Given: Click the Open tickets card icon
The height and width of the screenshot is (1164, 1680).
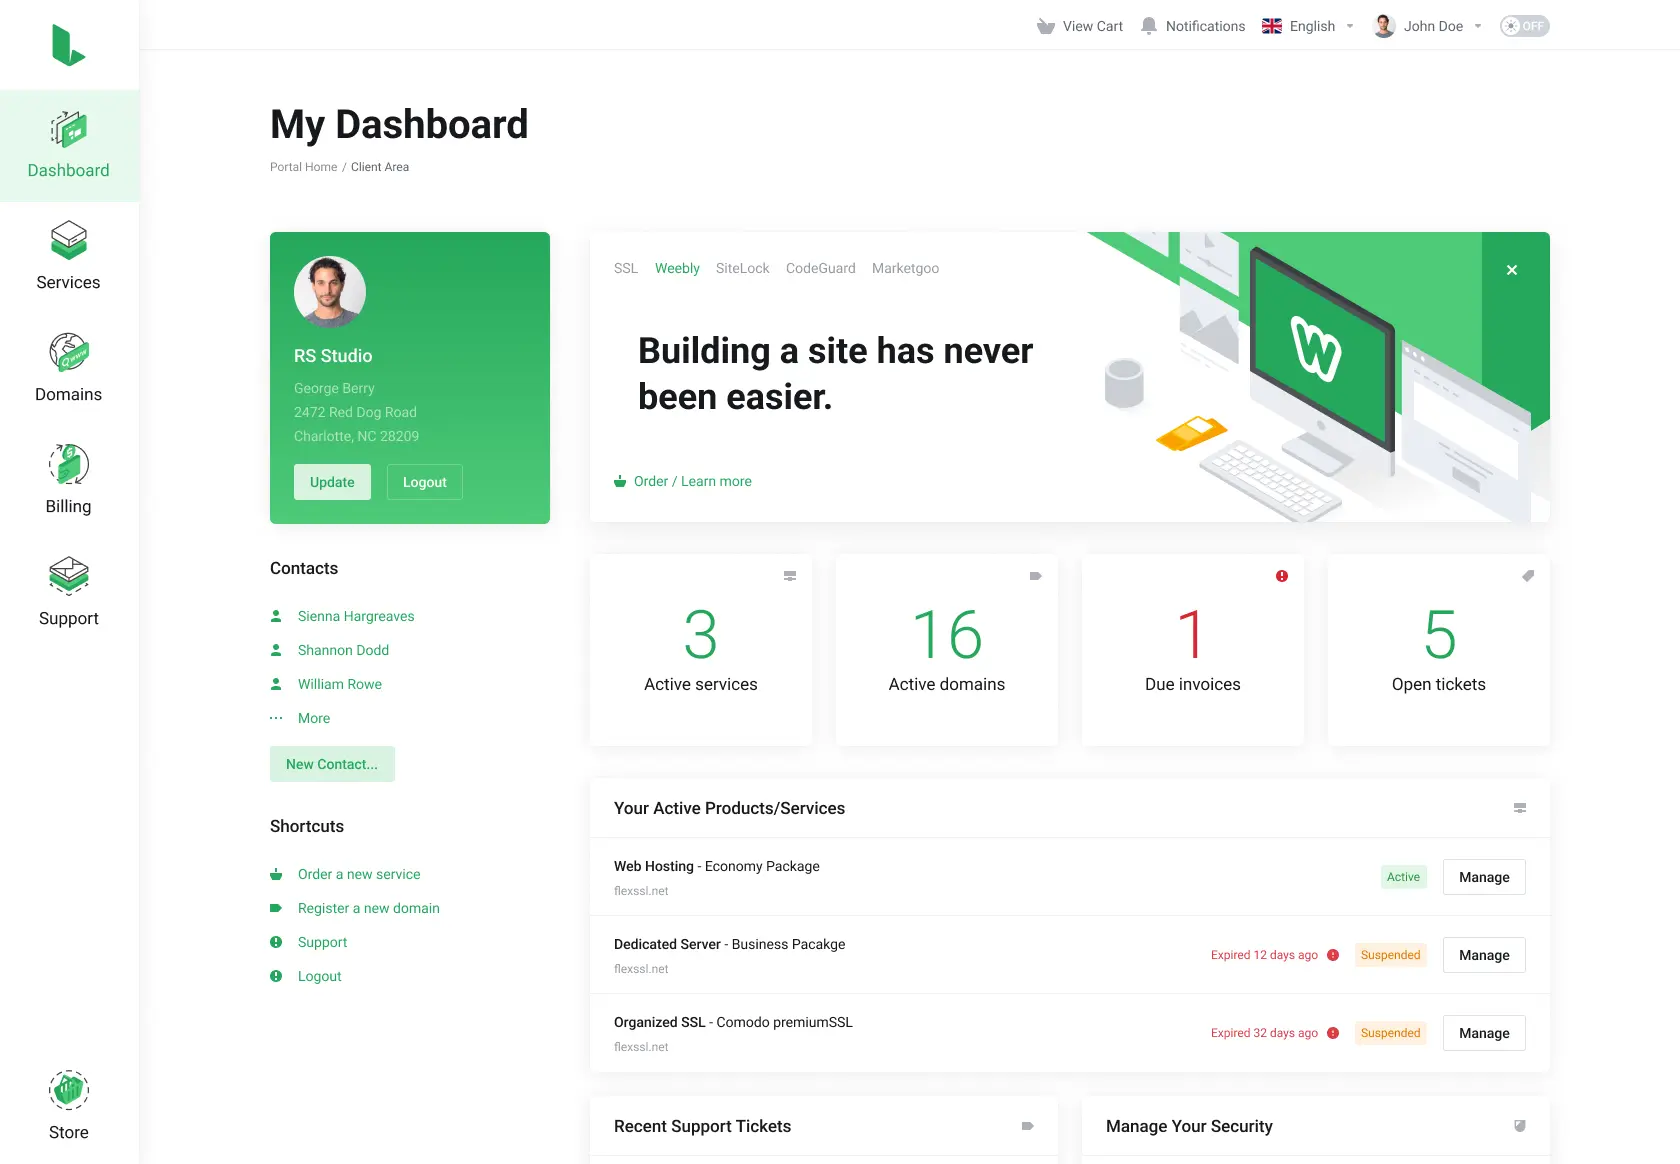Looking at the screenshot, I should click(x=1528, y=576).
